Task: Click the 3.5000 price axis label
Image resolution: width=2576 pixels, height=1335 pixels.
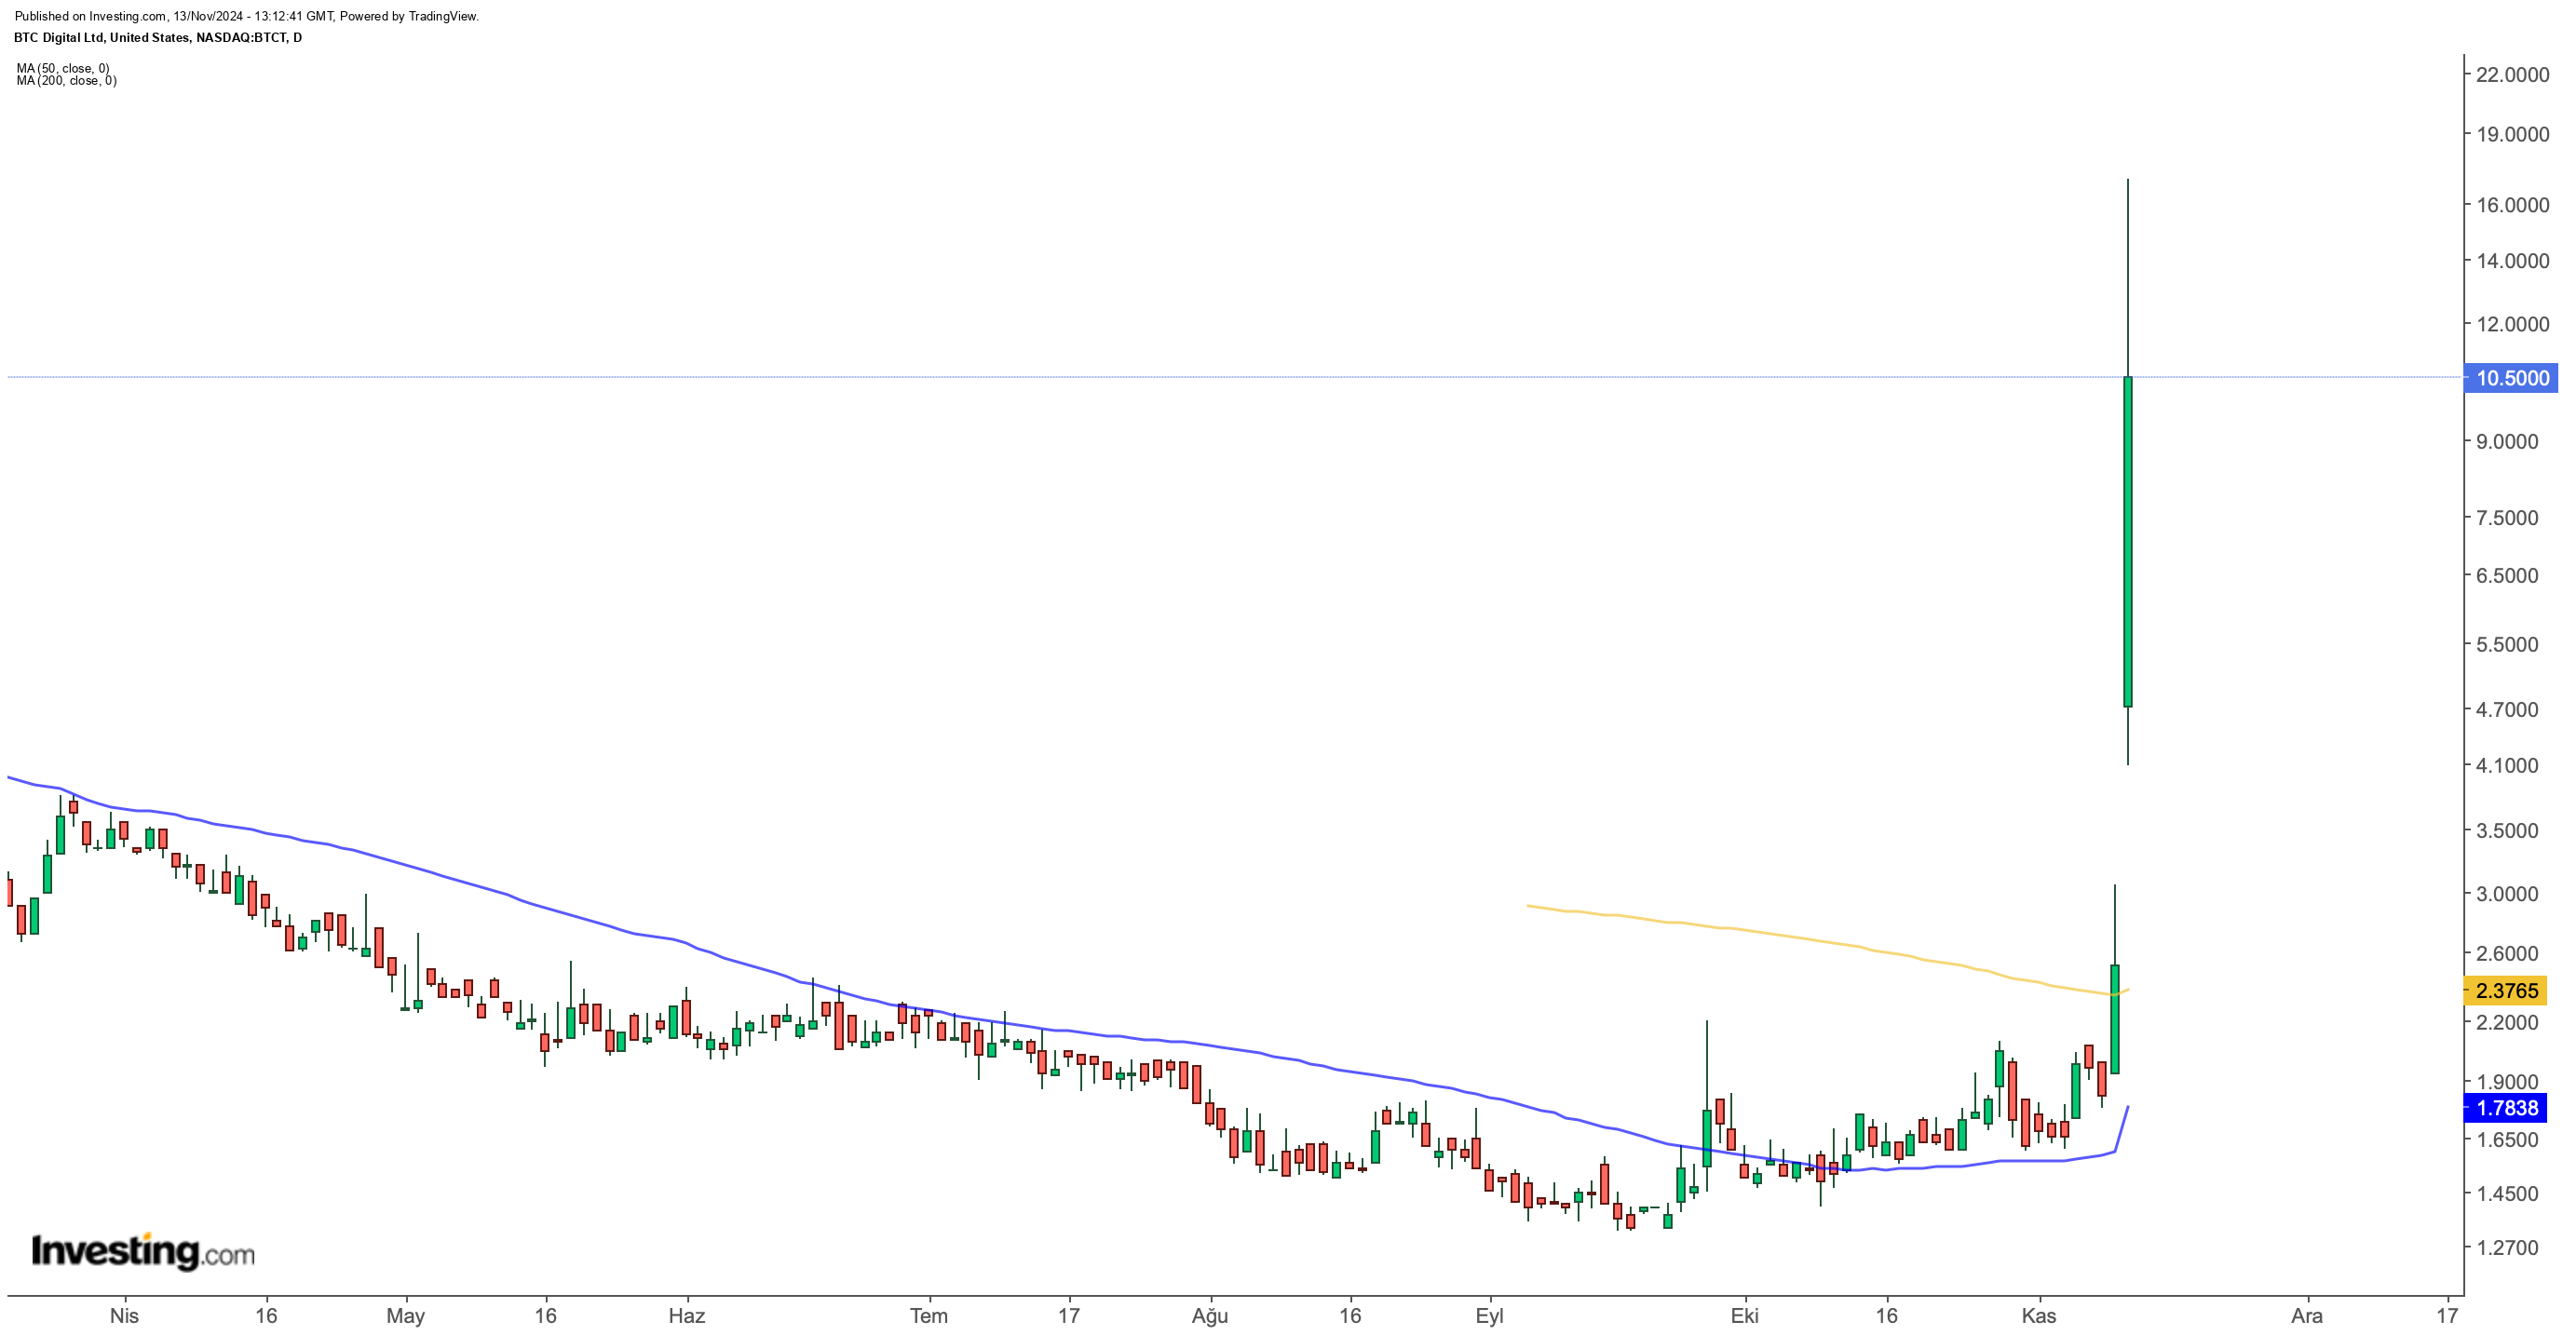Action: pyautogui.click(x=2506, y=831)
